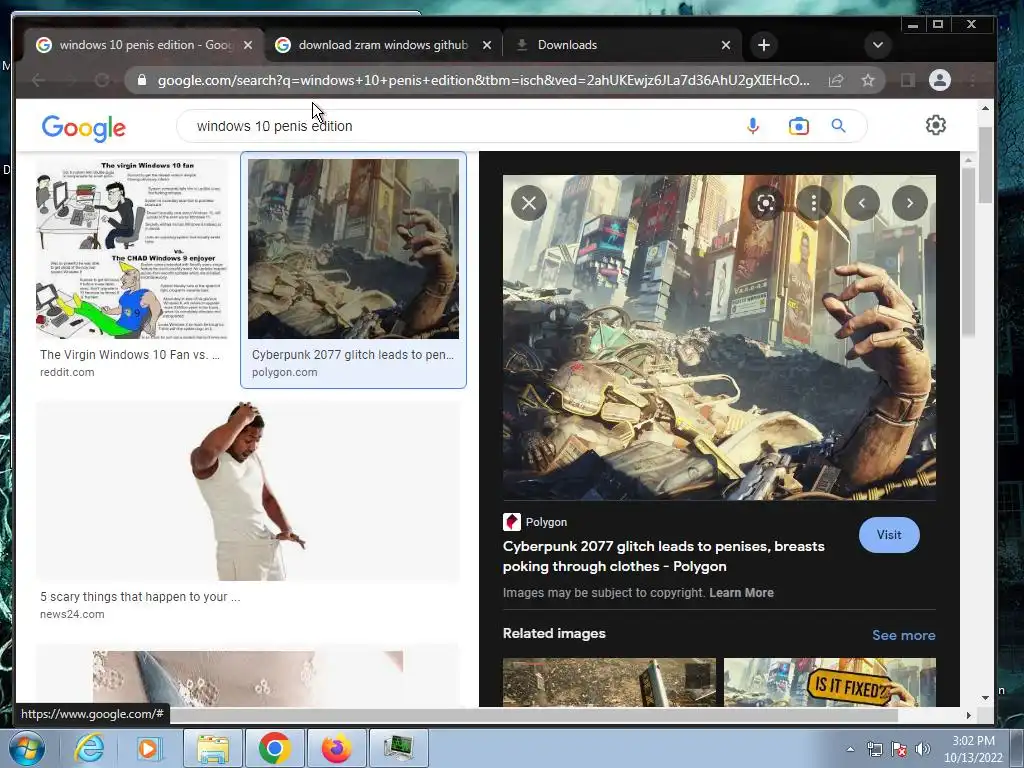
Task: Click the page scrollbar down arrow
Action: pyautogui.click(x=985, y=697)
